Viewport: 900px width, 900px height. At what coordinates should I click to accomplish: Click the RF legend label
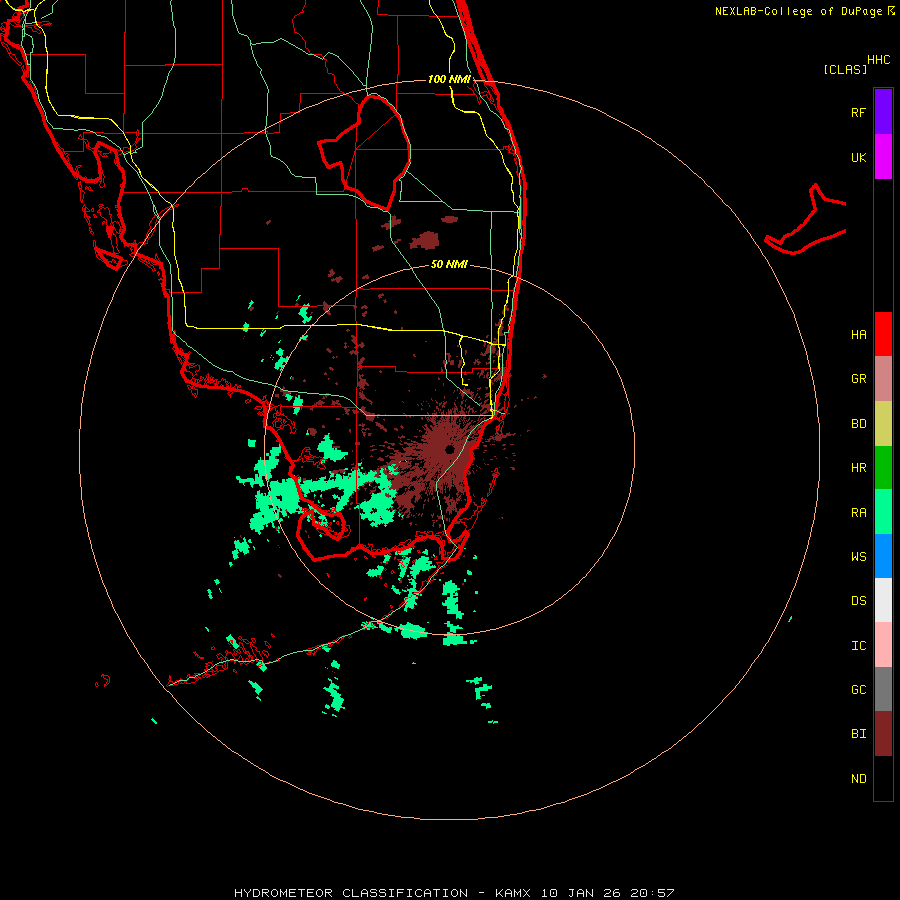coord(858,112)
